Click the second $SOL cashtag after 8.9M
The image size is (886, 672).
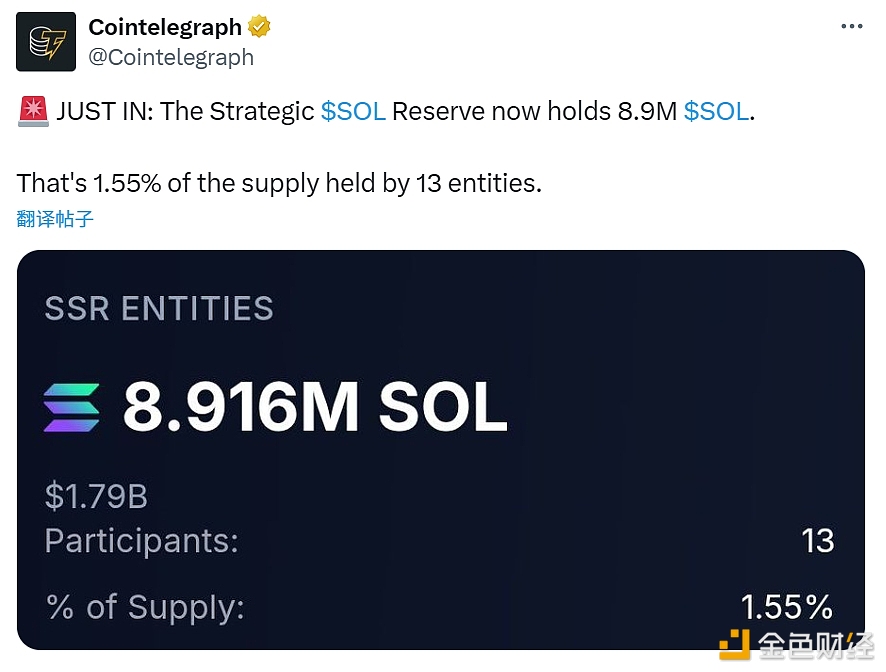(x=716, y=111)
